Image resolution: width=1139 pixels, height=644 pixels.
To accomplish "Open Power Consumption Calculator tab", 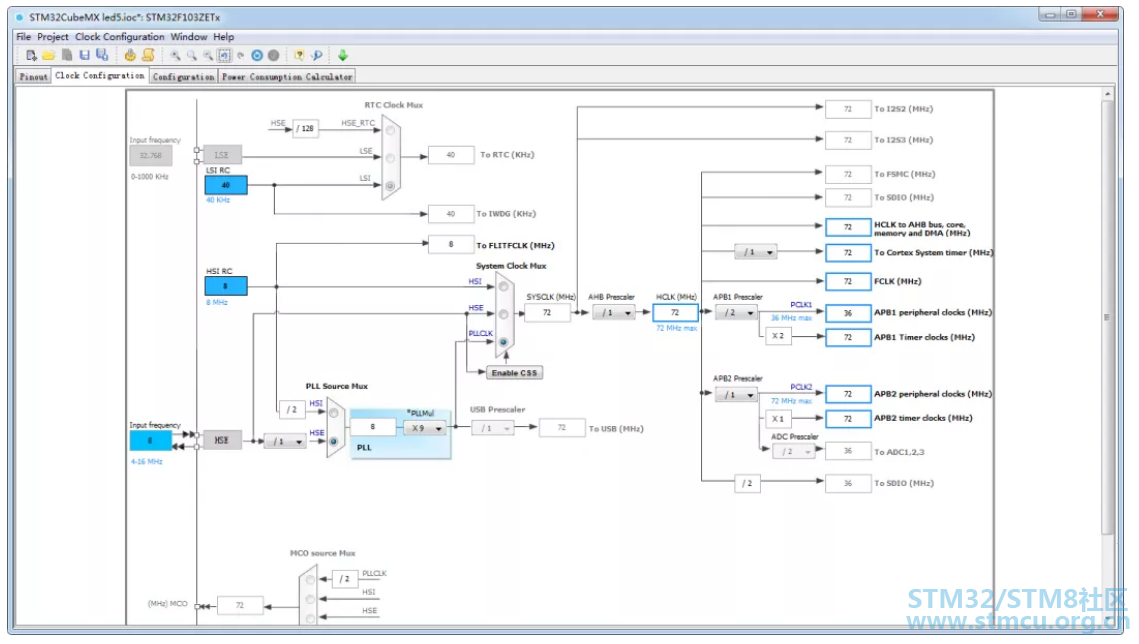I will tap(288, 76).
